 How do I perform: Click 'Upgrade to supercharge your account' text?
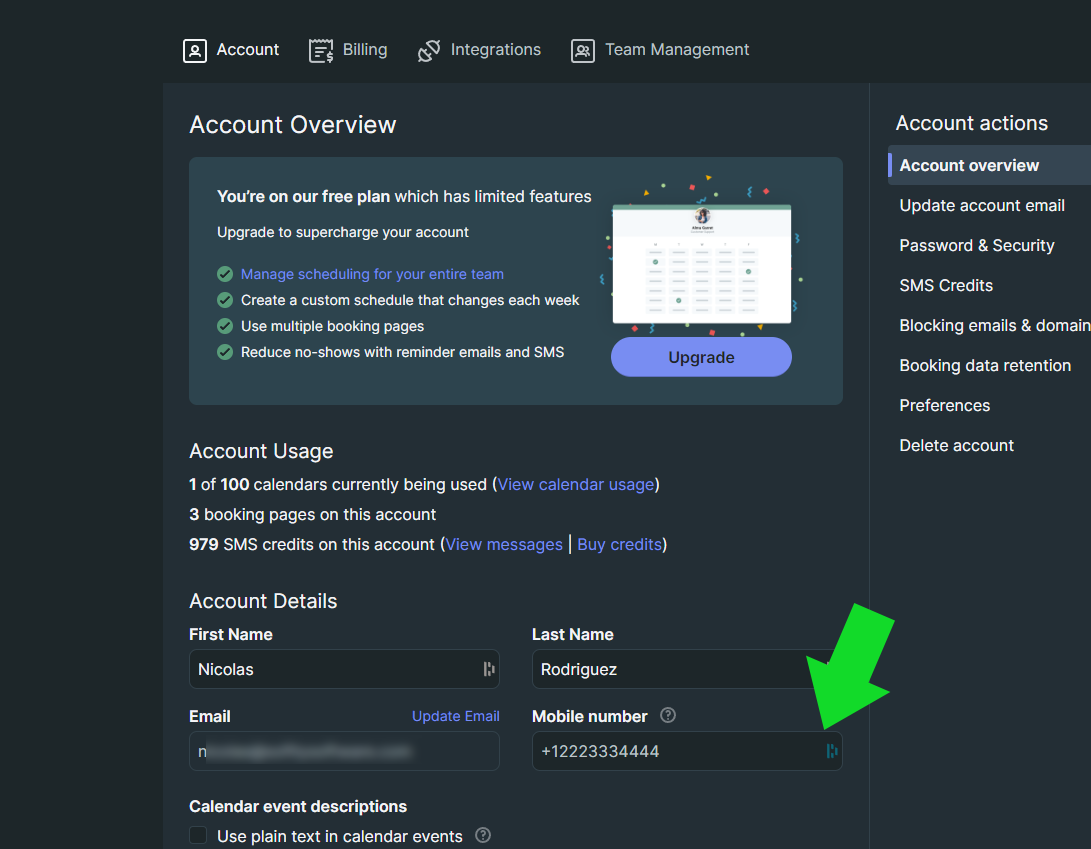pyautogui.click(x=342, y=232)
